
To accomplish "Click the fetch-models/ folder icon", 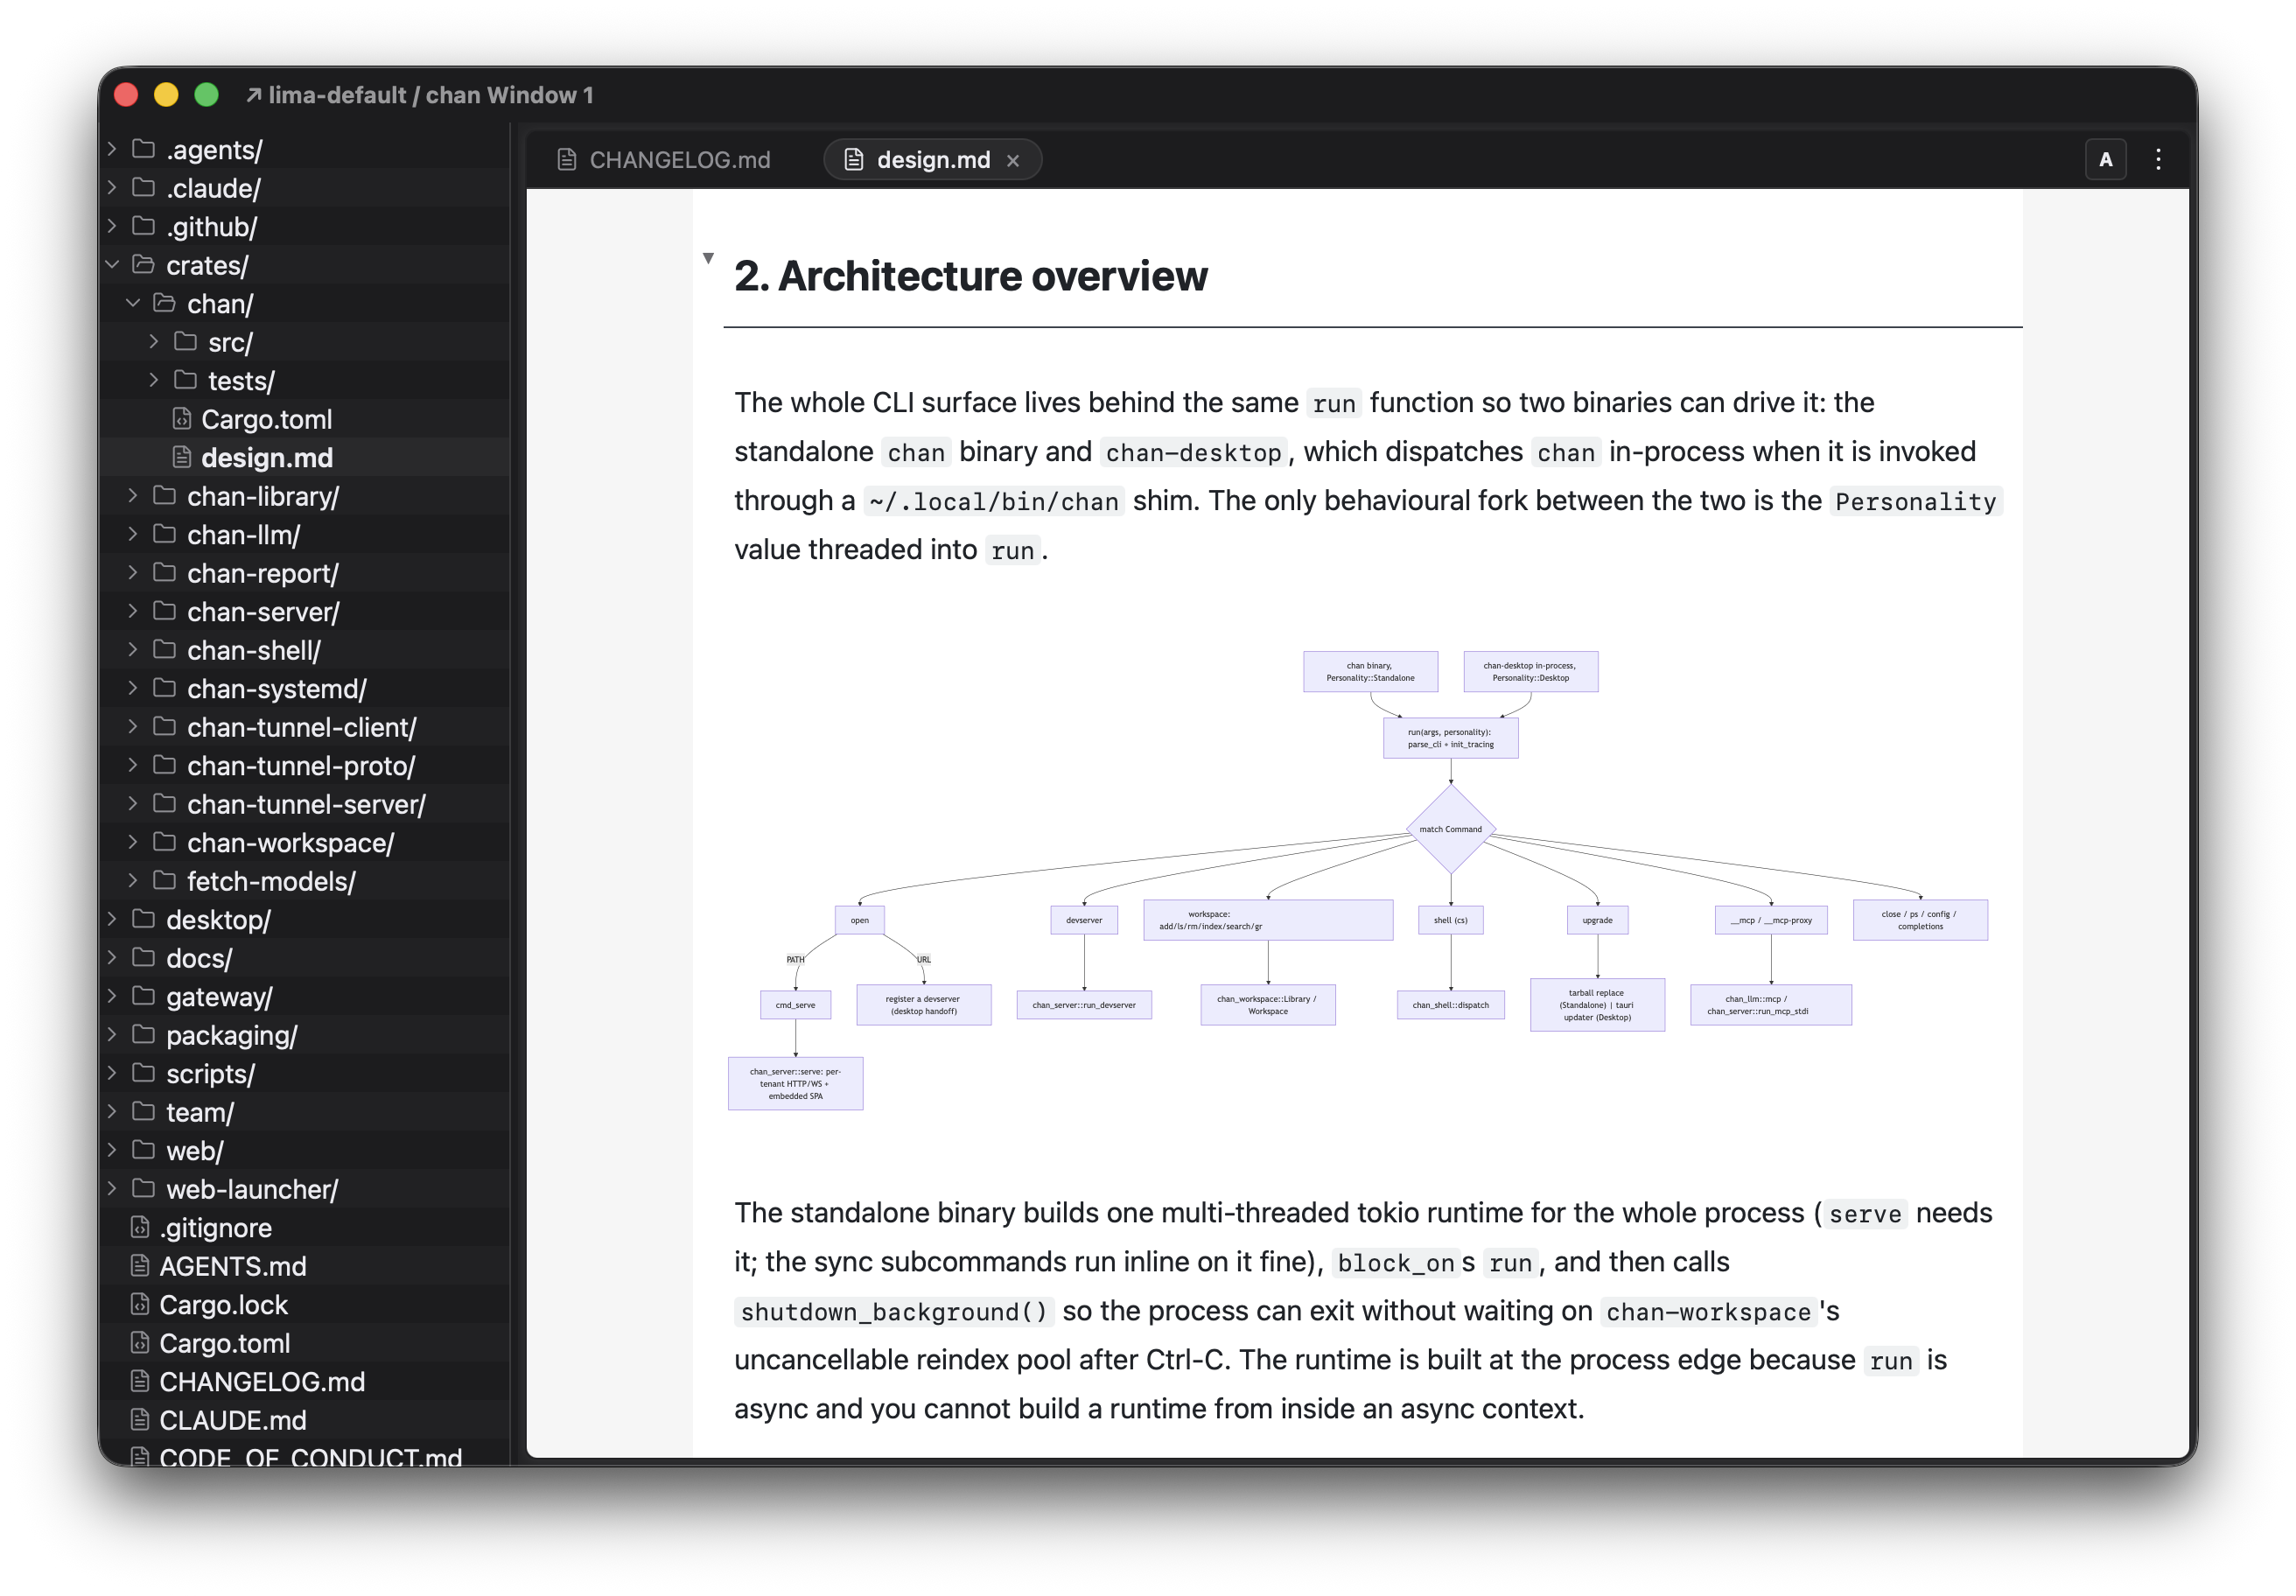I will (x=165, y=881).
